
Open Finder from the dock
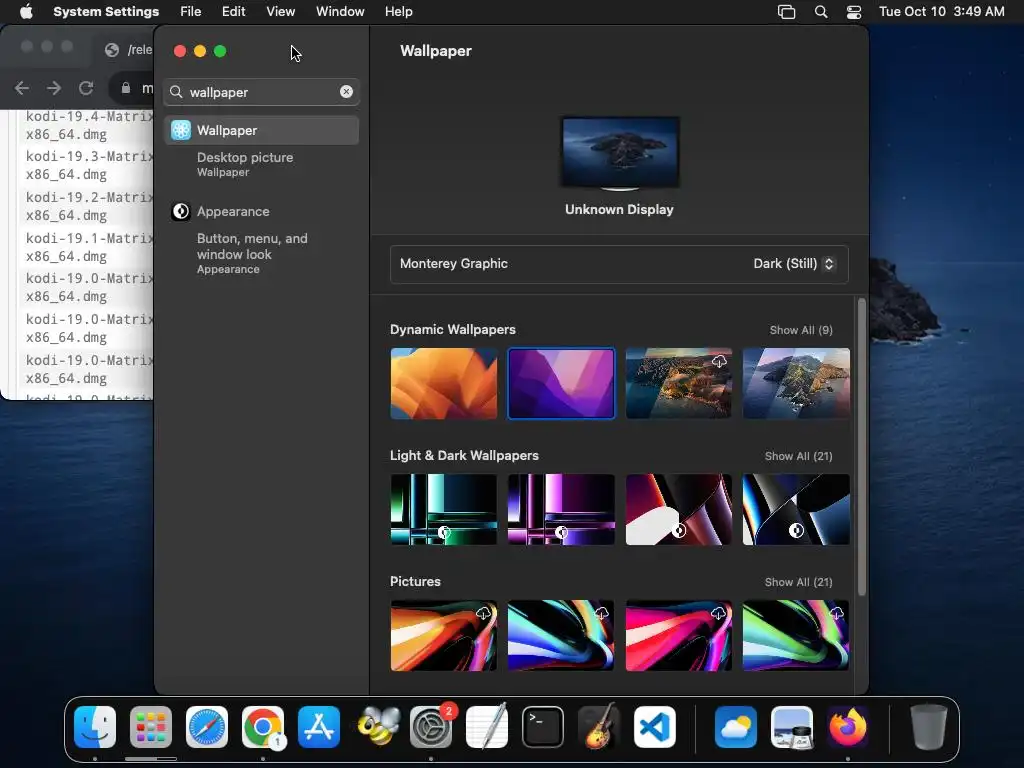tap(95, 727)
